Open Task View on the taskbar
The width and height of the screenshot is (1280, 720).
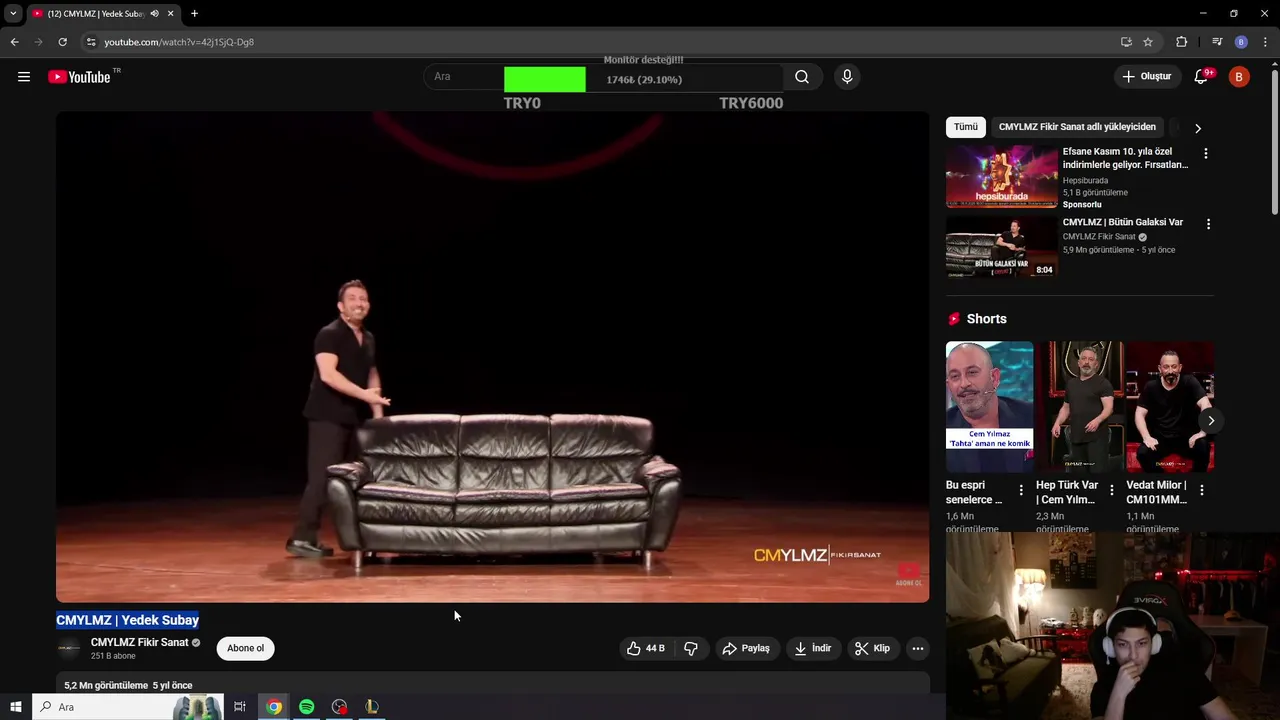(x=240, y=707)
